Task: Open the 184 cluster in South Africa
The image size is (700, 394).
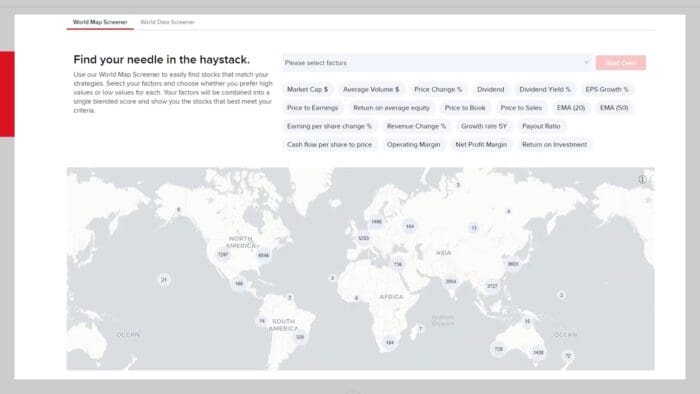Action: point(390,342)
